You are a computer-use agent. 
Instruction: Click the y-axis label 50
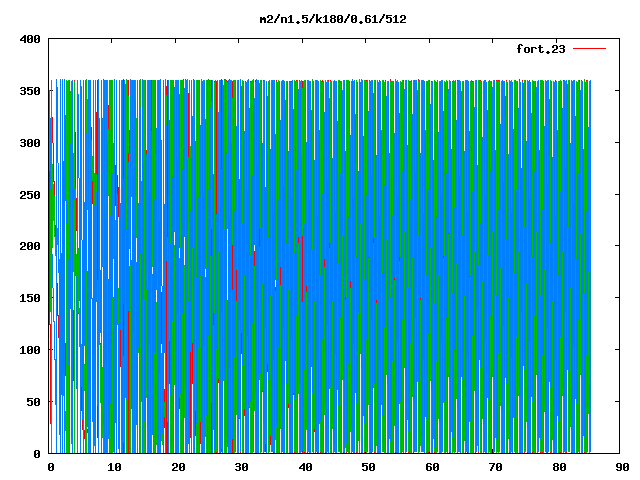point(33,402)
